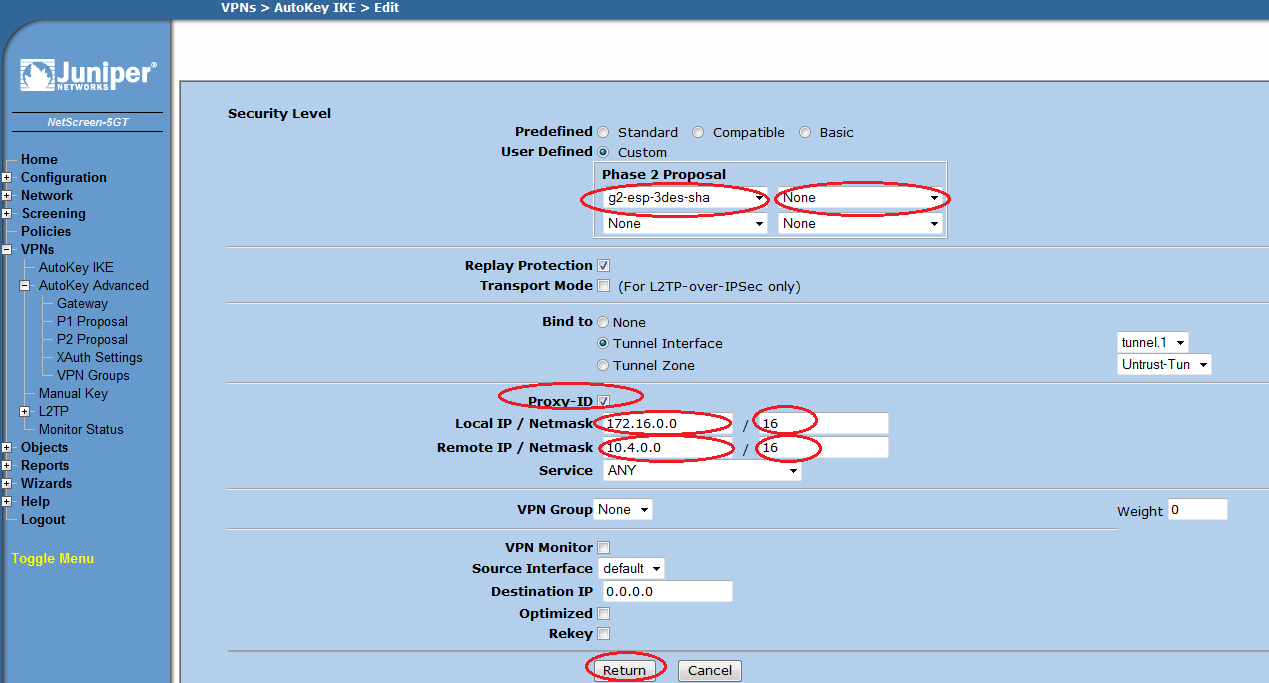Image resolution: width=1269 pixels, height=683 pixels.
Task: Expand the Wizards plus icon
Action: 7,484
